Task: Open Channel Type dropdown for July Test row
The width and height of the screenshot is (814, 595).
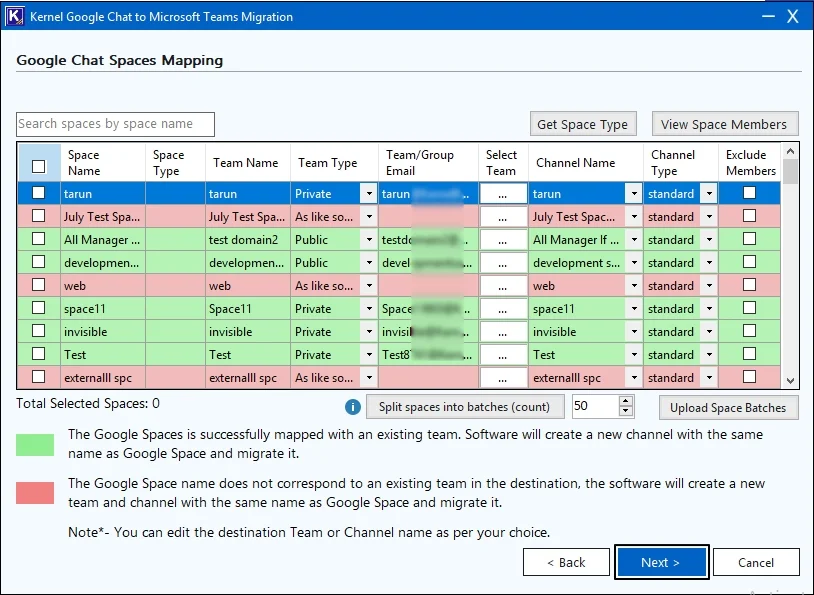Action: click(709, 217)
